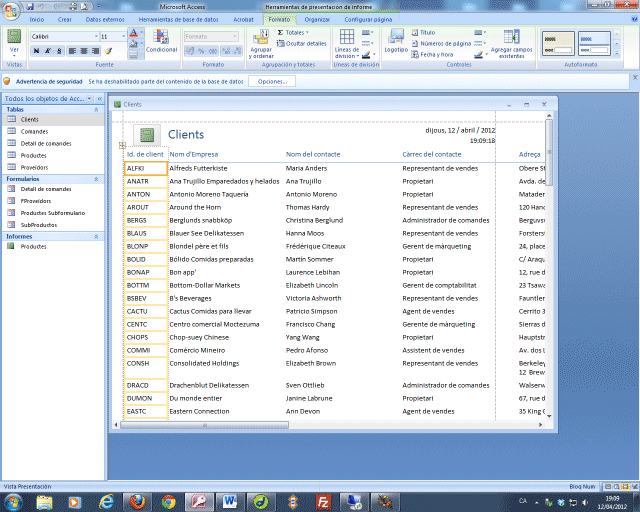640x512 pixels.
Task: Collapse the Tablas group
Action: pyautogui.click(x=96, y=109)
